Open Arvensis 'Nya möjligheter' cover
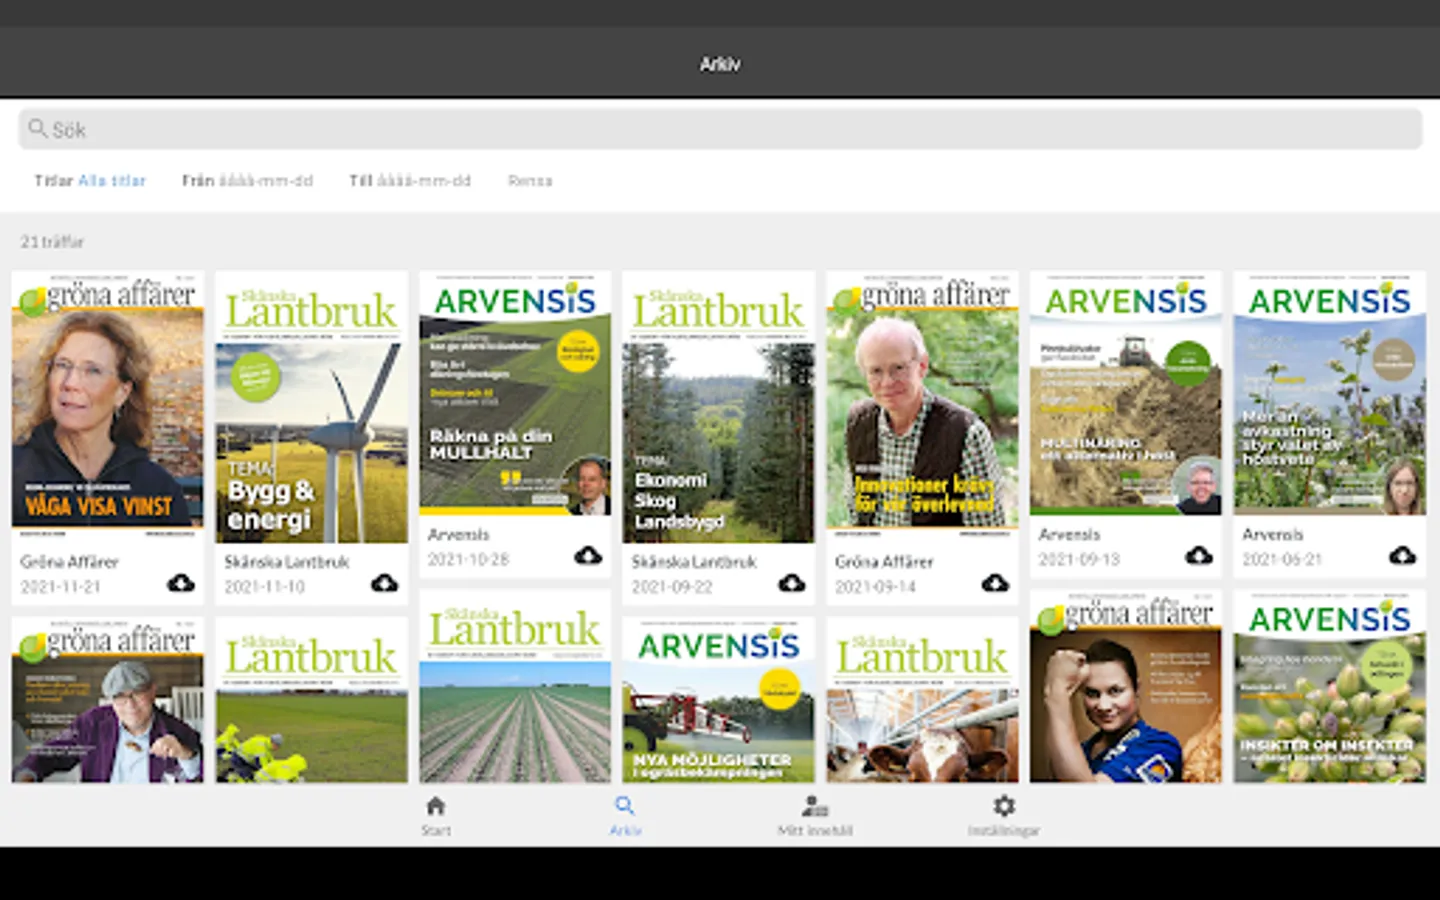This screenshot has width=1440, height=900. point(719,700)
